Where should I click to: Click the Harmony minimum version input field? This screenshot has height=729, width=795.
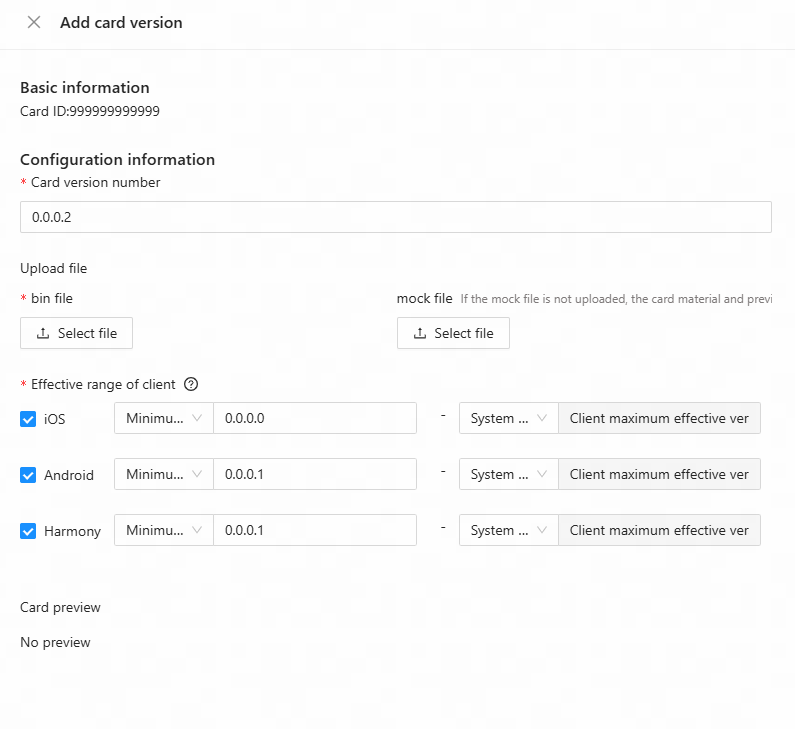pyautogui.click(x=314, y=530)
